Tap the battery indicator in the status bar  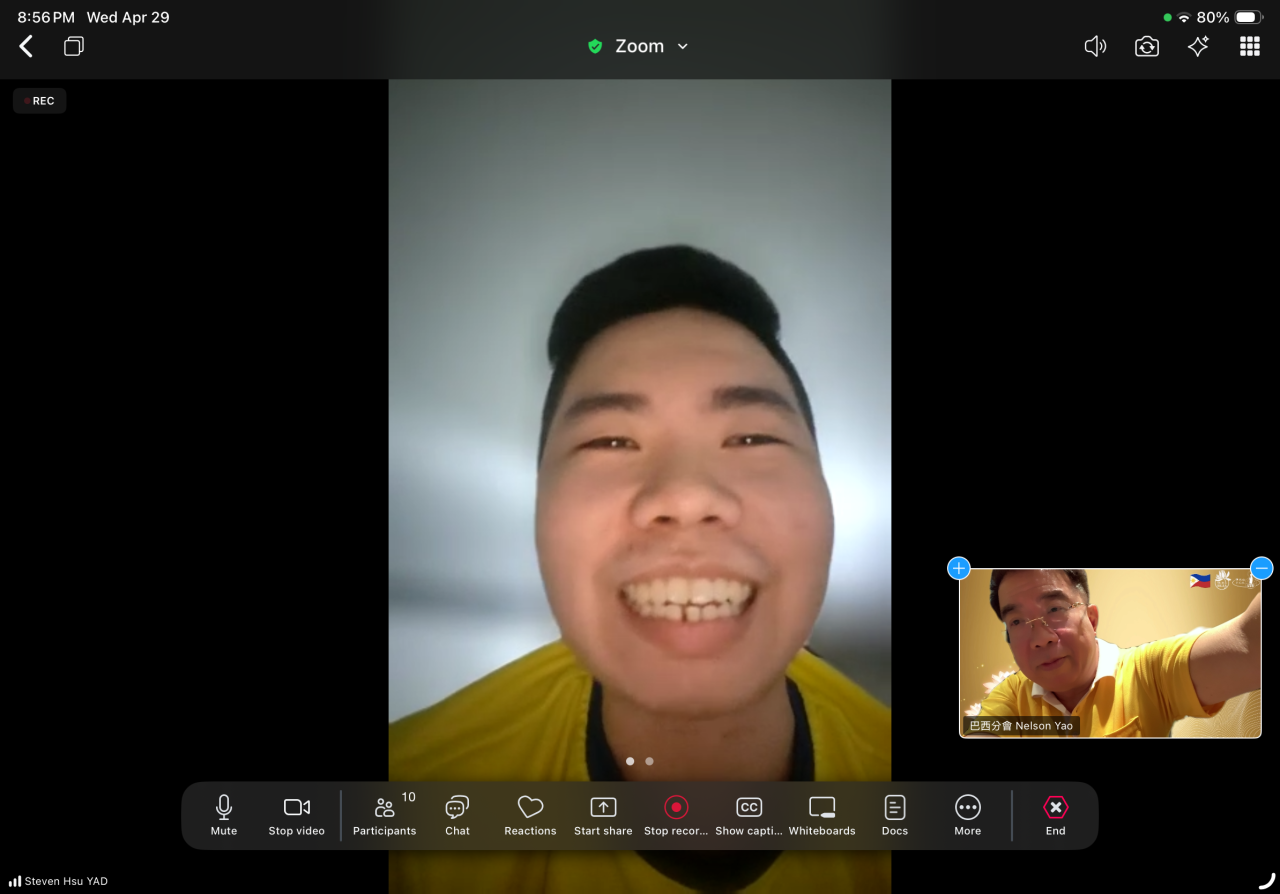(1250, 17)
